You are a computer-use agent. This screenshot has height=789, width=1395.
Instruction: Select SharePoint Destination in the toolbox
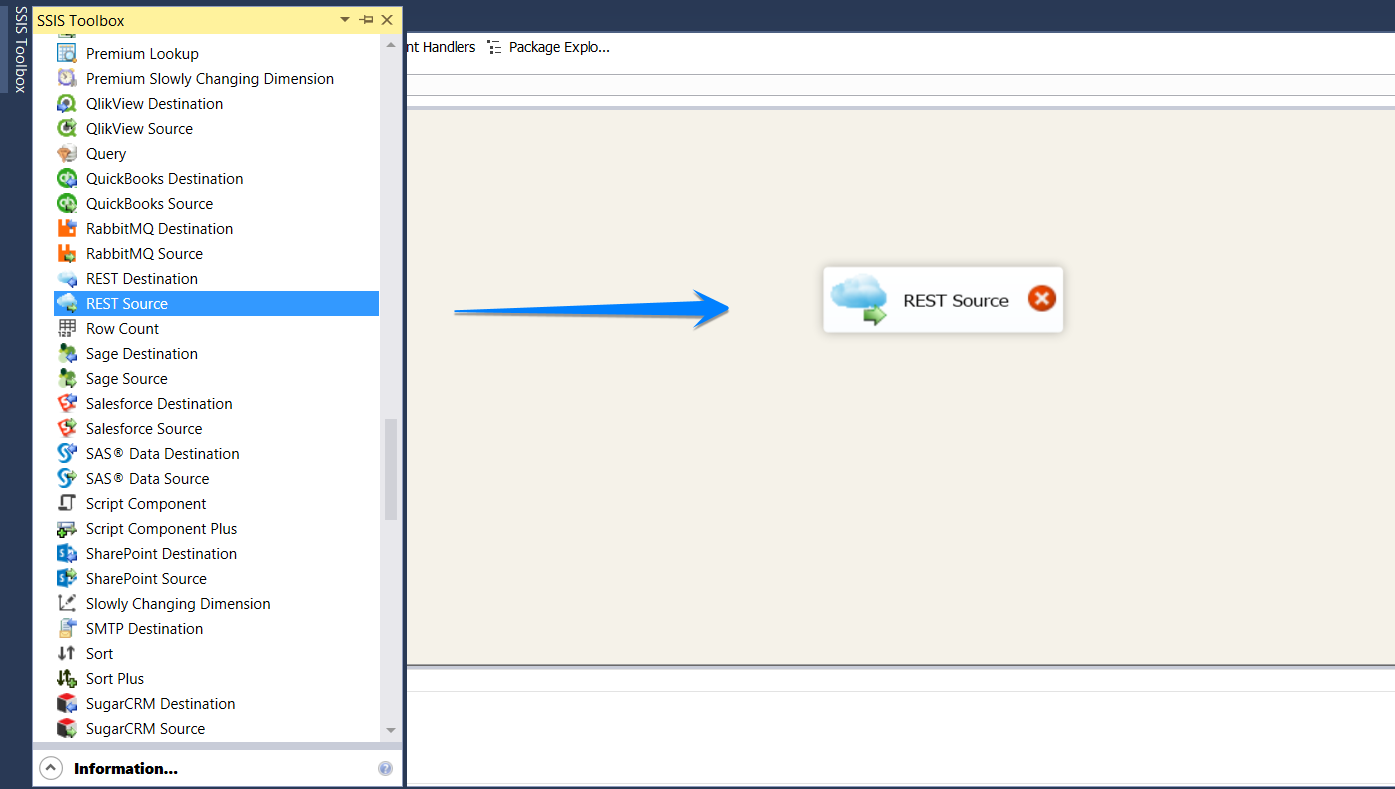(x=161, y=554)
